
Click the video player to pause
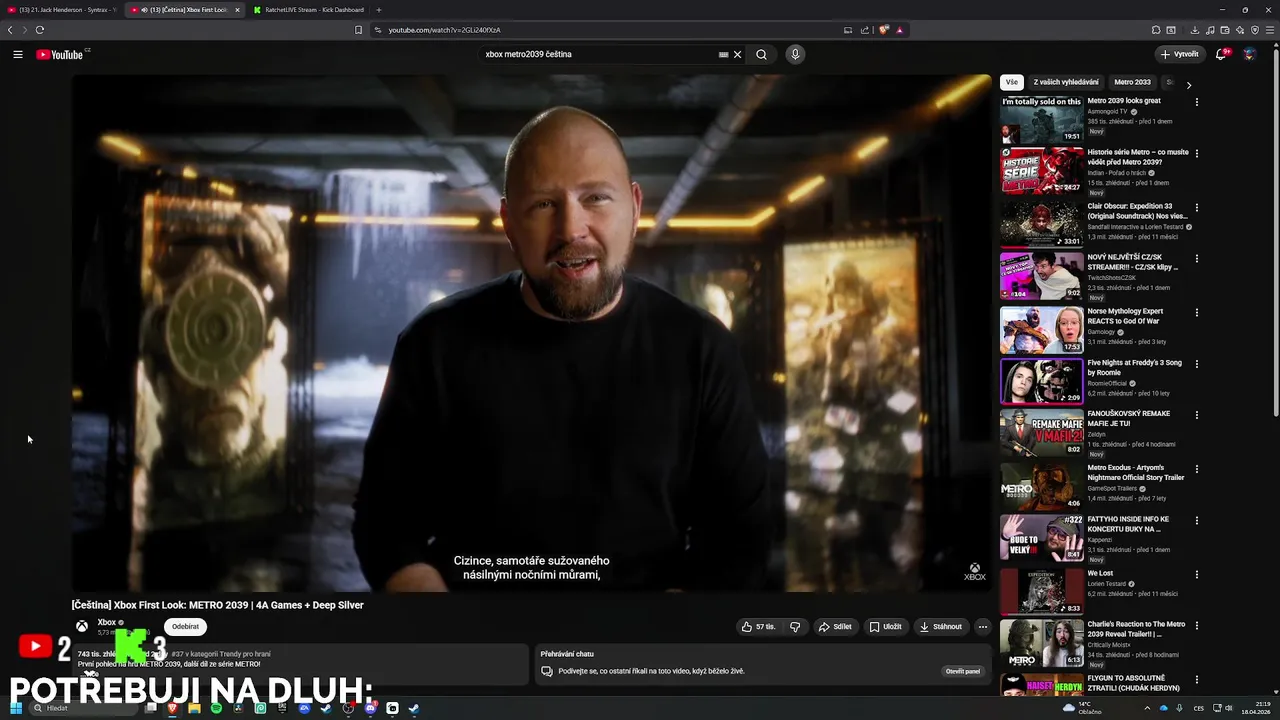pyautogui.click(x=531, y=333)
